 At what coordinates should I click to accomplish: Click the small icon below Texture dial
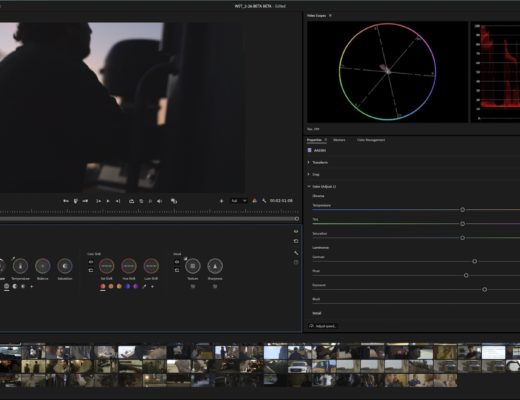(193, 286)
